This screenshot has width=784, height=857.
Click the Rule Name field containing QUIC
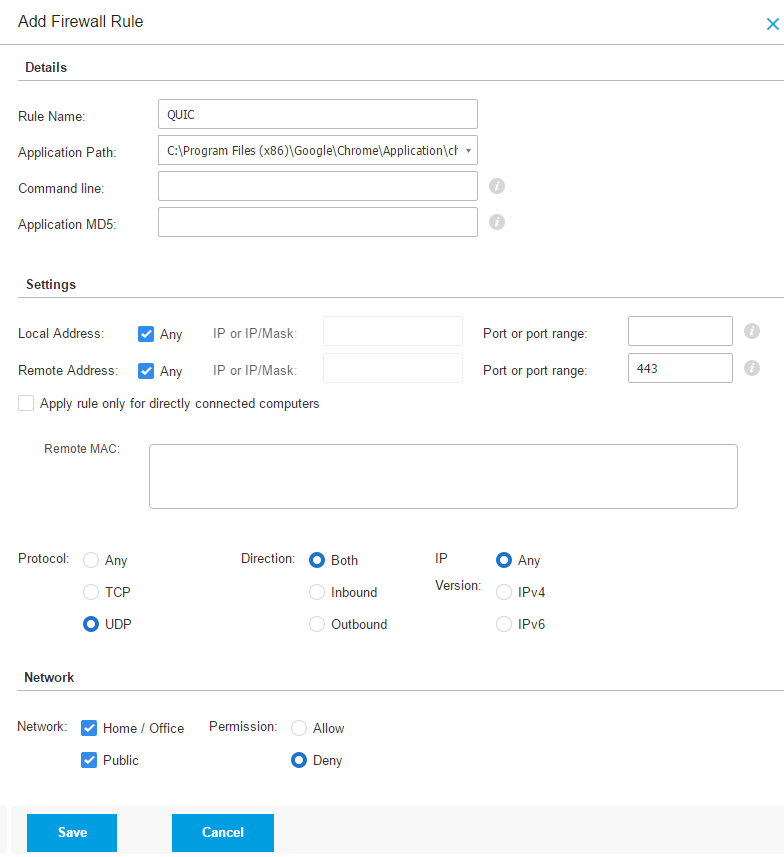pyautogui.click(x=317, y=114)
